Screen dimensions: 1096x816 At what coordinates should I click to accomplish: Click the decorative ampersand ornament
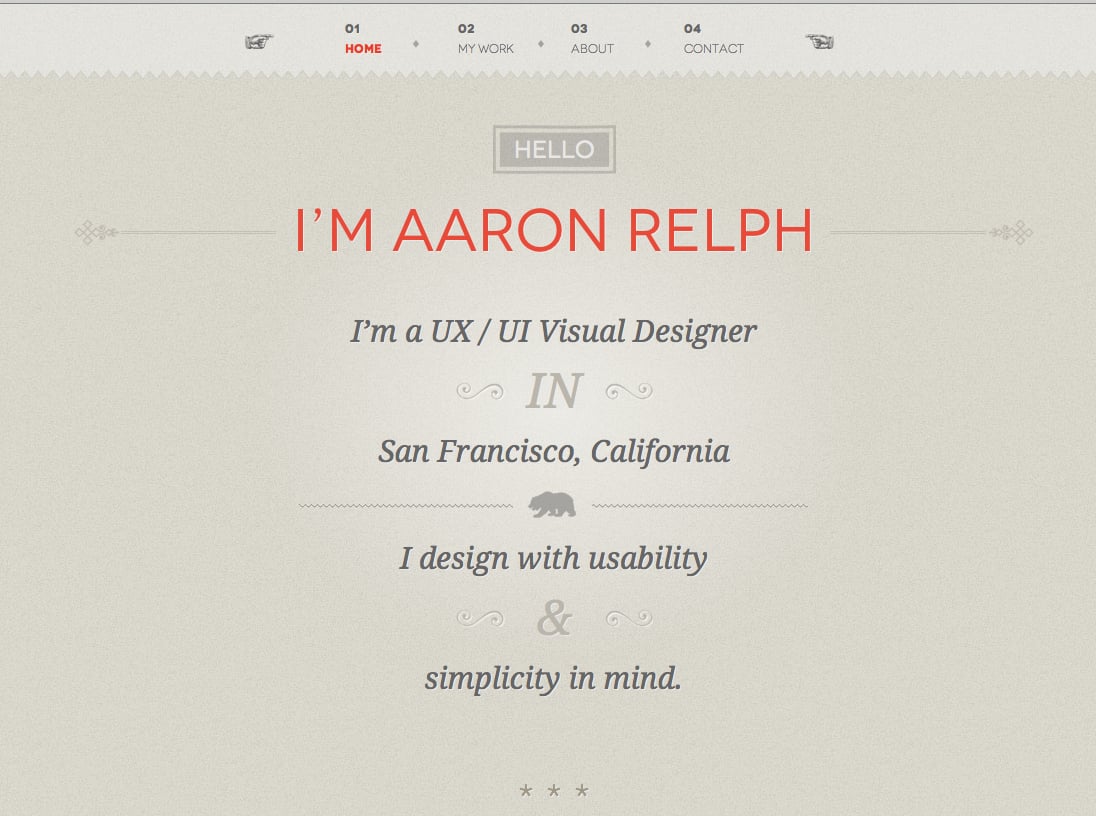pos(553,617)
